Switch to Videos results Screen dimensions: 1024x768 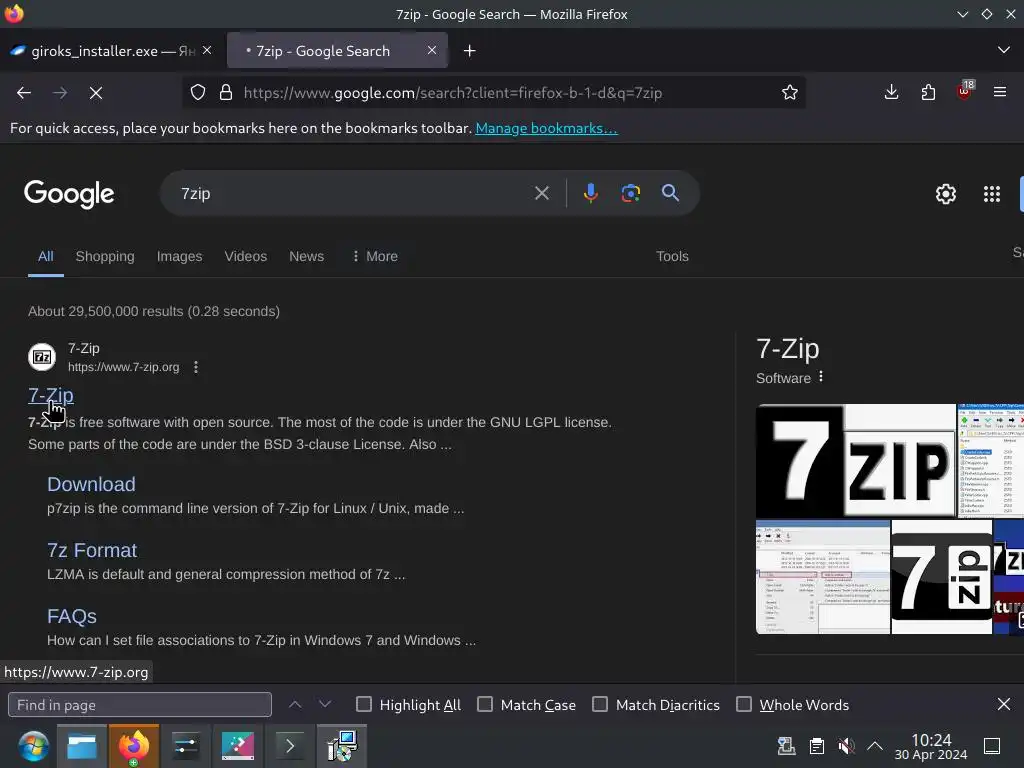pos(246,256)
